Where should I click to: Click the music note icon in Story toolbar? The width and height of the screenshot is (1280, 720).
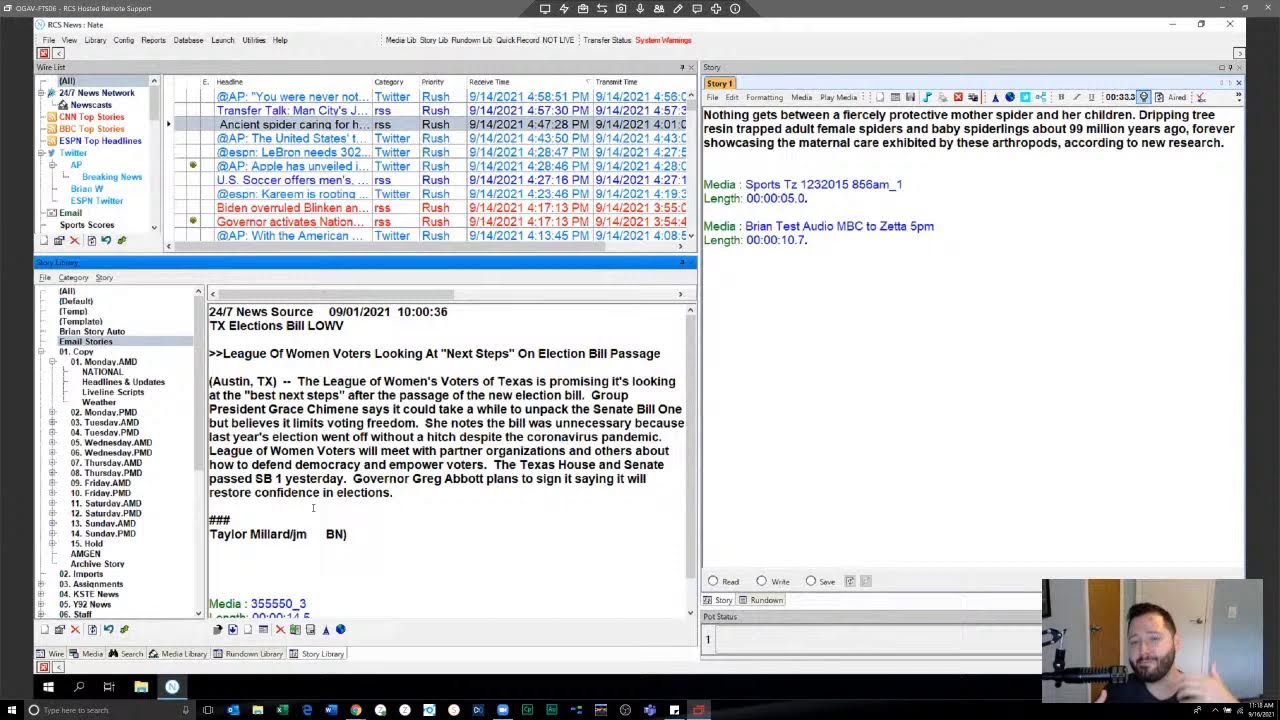(x=927, y=97)
